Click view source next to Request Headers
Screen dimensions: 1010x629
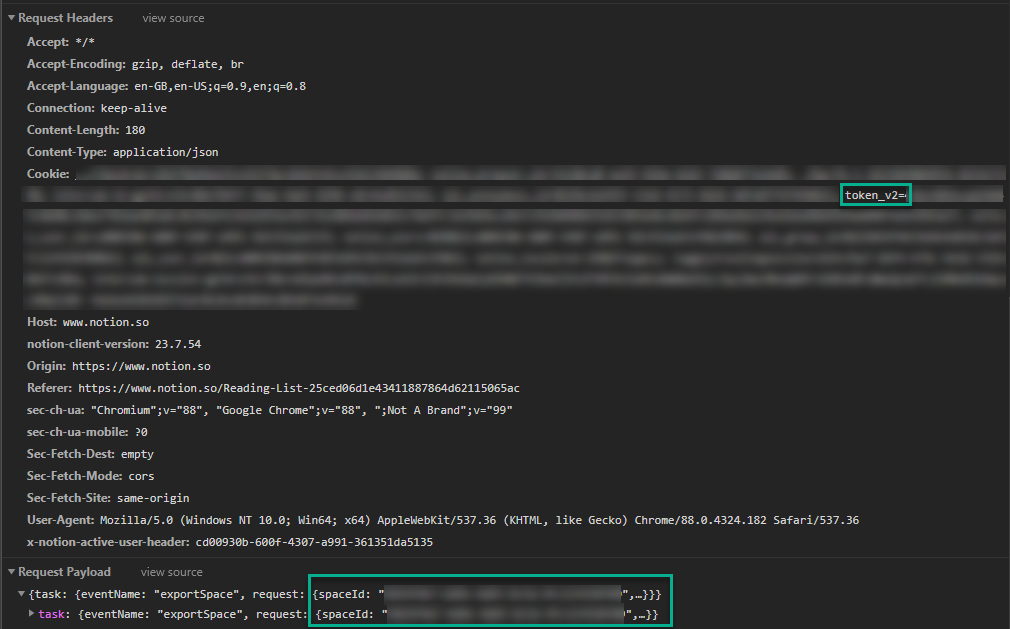click(173, 18)
